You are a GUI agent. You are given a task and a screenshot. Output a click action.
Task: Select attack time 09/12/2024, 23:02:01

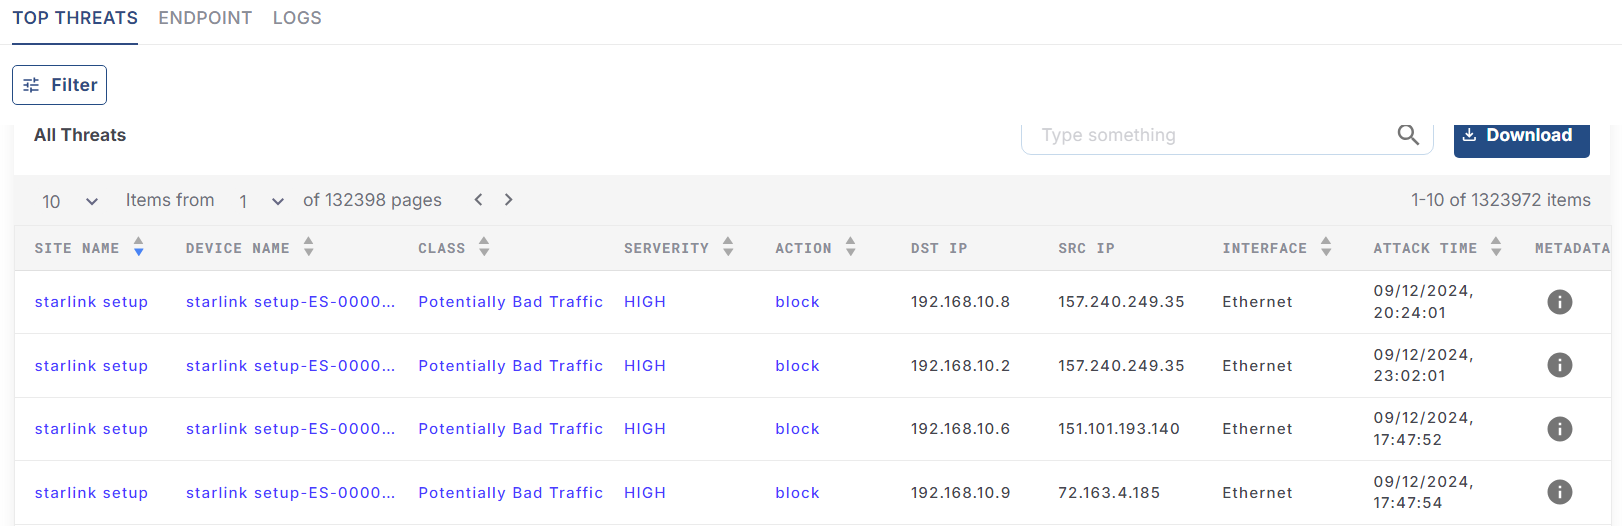pyautogui.click(x=1423, y=365)
